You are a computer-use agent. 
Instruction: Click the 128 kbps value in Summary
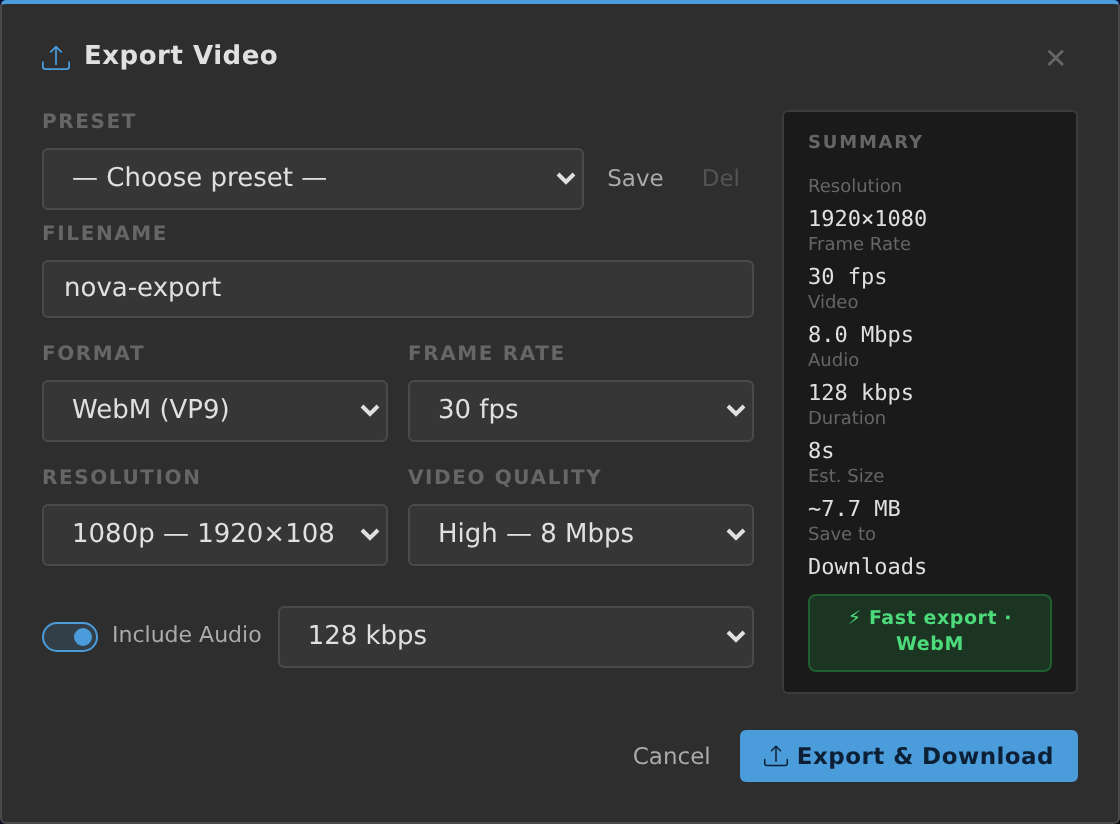[x=861, y=393]
